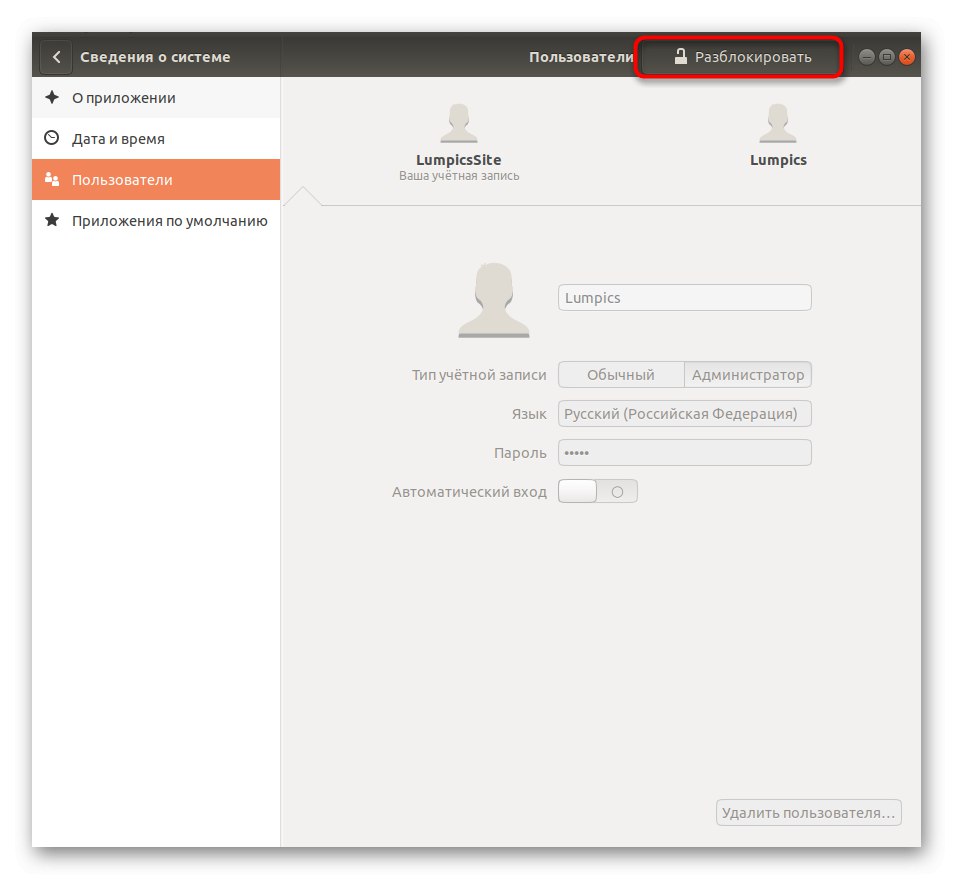Click the large profile picture avatar
This screenshot has height=879, width=953.
(494, 300)
